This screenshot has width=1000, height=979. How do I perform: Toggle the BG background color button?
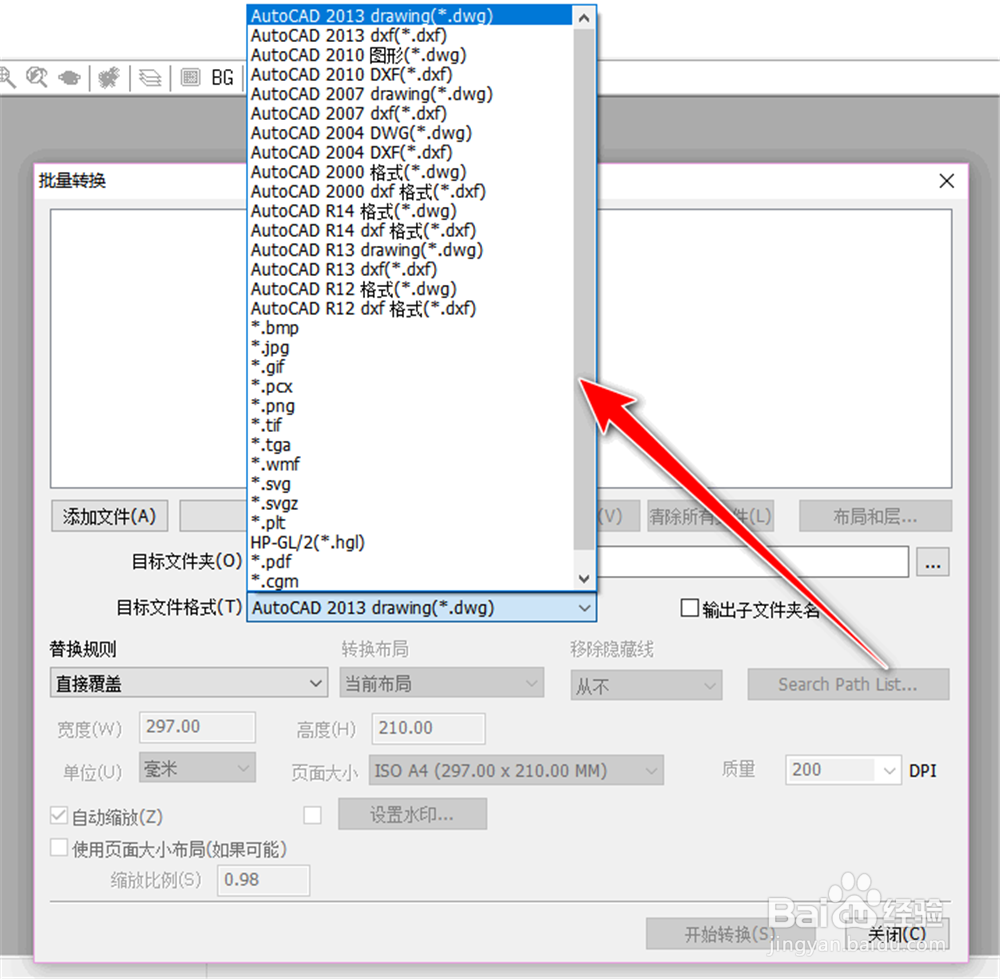coord(222,78)
